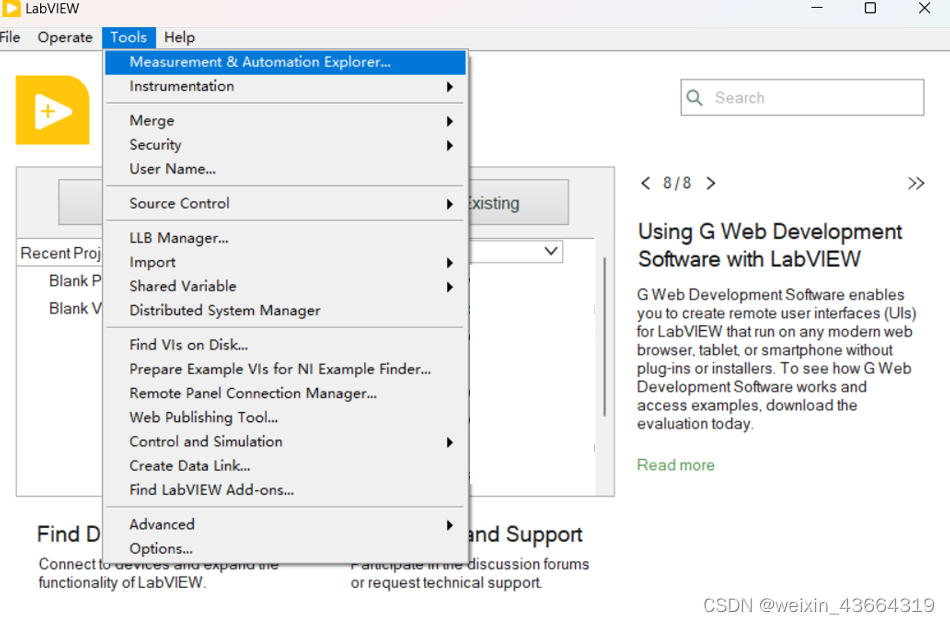Select Create Data Link...
This screenshot has width=950, height=624.
point(285,466)
